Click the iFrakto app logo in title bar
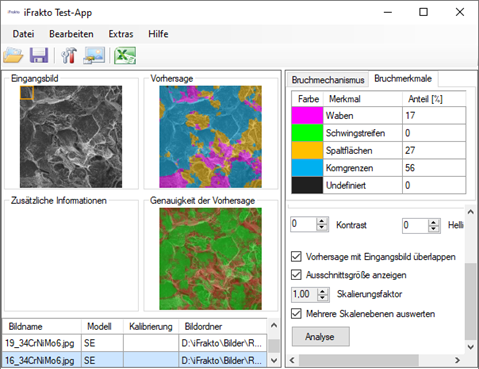The image size is (479, 369). click(14, 12)
